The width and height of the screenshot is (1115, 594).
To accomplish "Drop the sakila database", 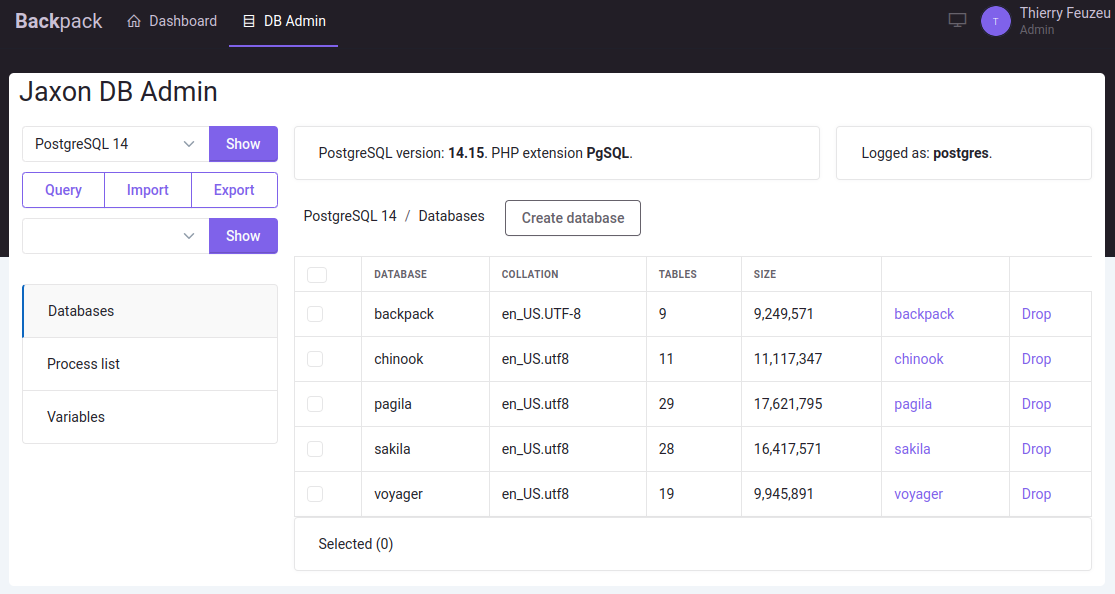I will click(x=1036, y=449).
